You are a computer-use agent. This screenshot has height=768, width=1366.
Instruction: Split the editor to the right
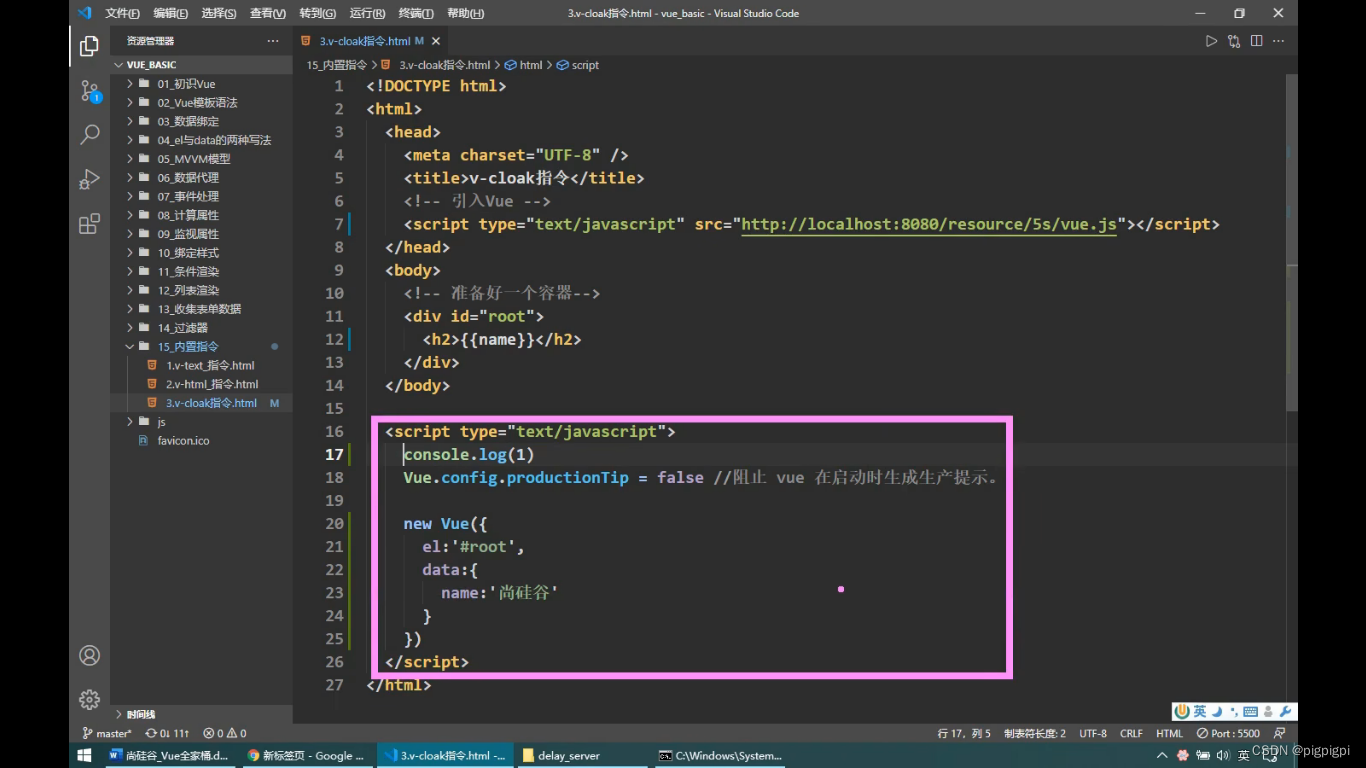[x=1256, y=41]
